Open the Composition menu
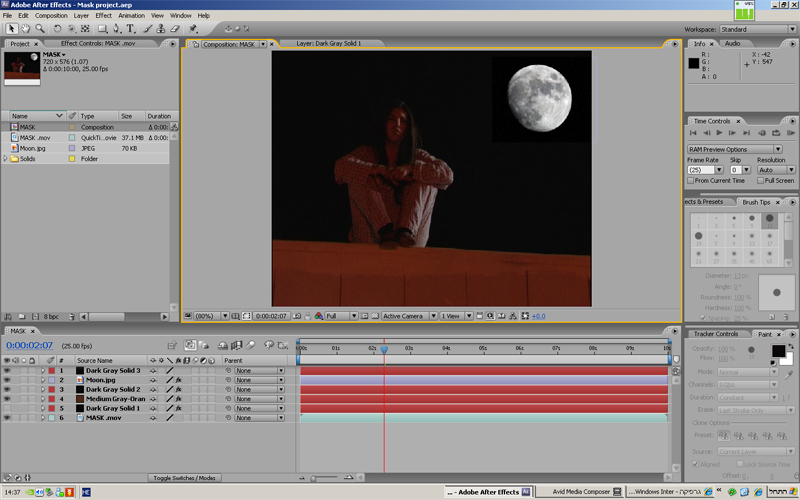The height and width of the screenshot is (500, 800). coord(51,16)
